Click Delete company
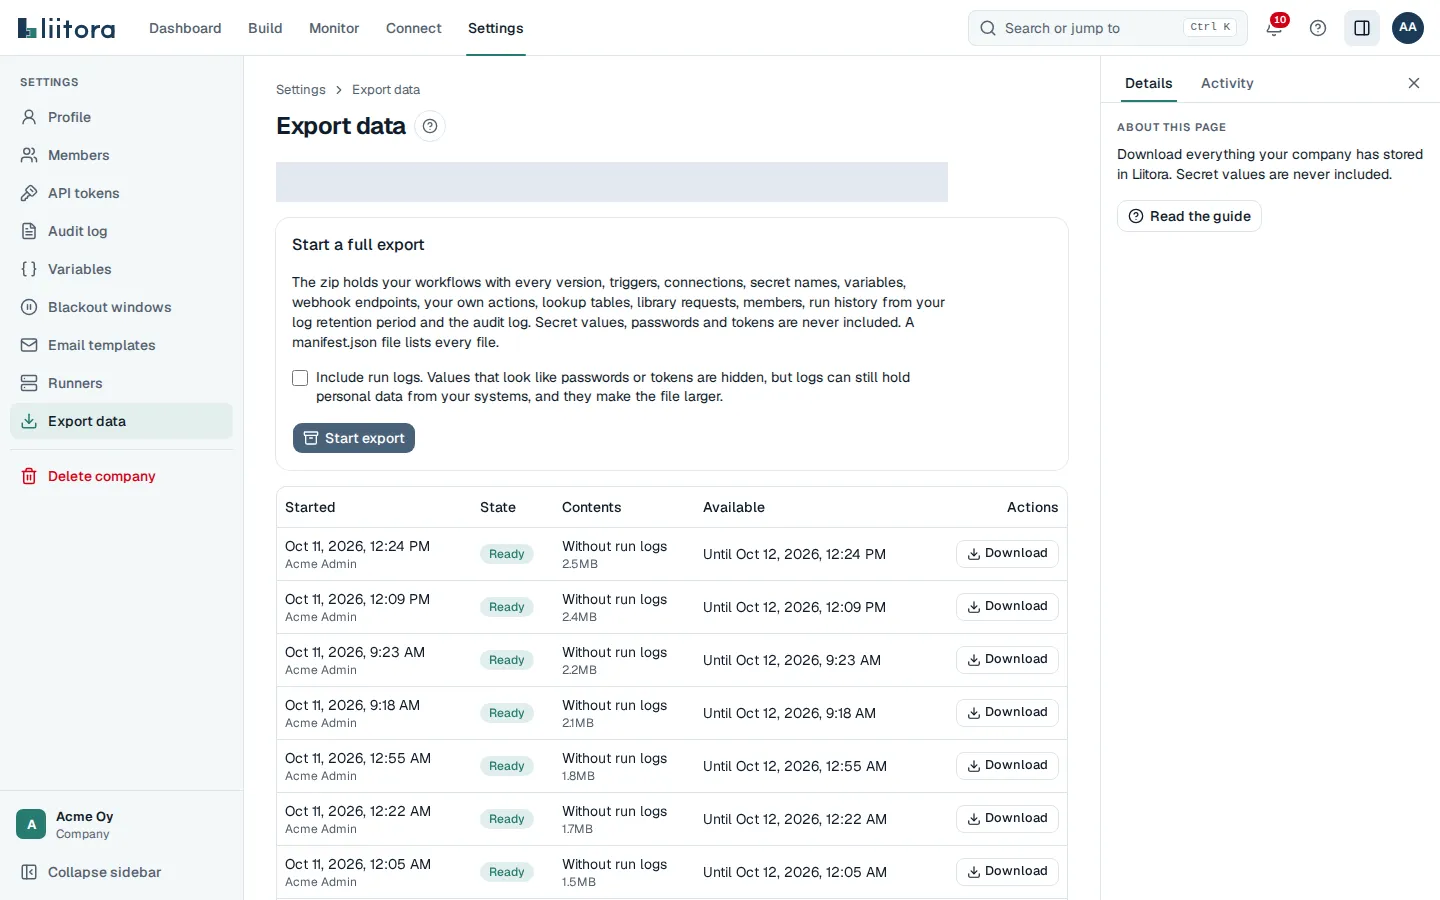 pos(121,476)
